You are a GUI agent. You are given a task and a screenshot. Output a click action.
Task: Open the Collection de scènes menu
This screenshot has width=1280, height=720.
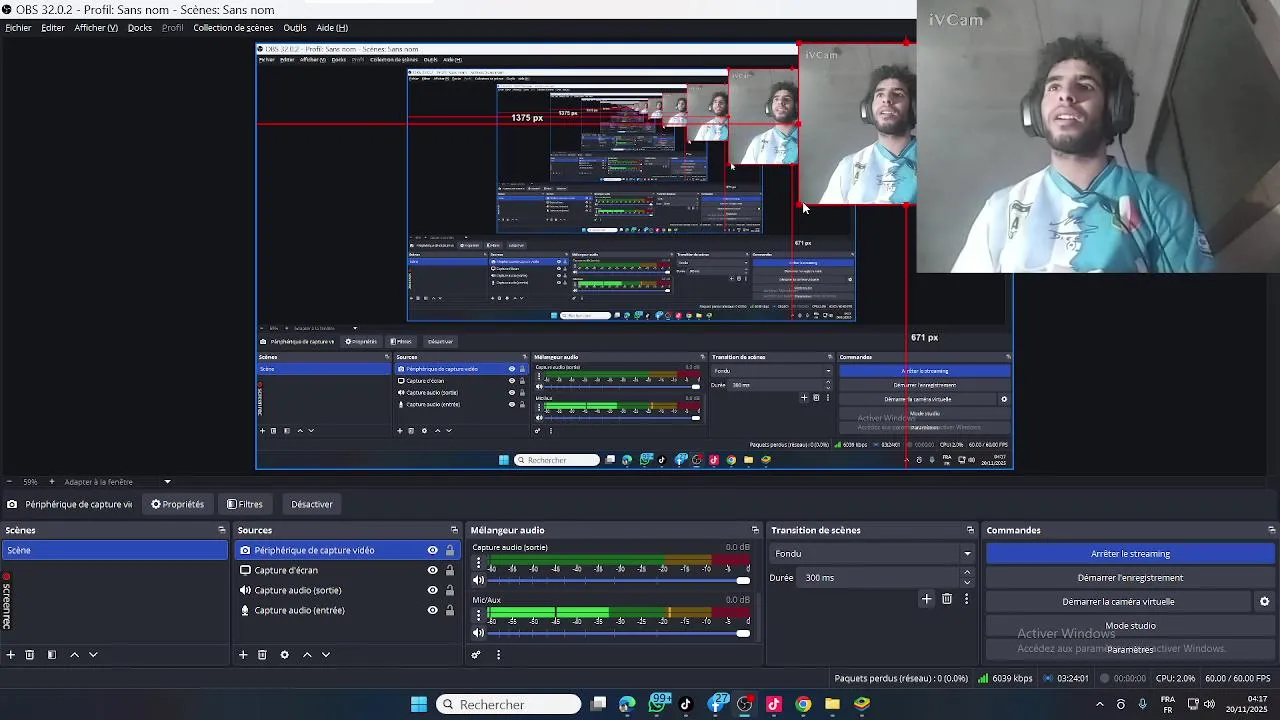[x=233, y=28]
